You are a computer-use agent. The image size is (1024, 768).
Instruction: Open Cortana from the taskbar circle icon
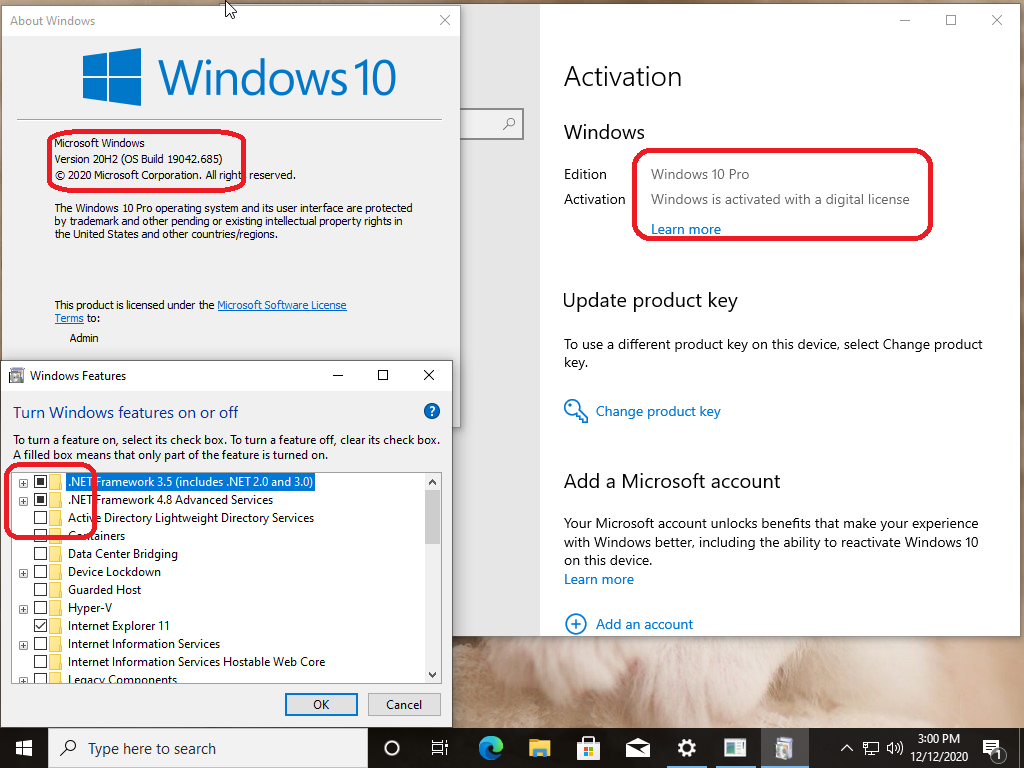click(392, 748)
